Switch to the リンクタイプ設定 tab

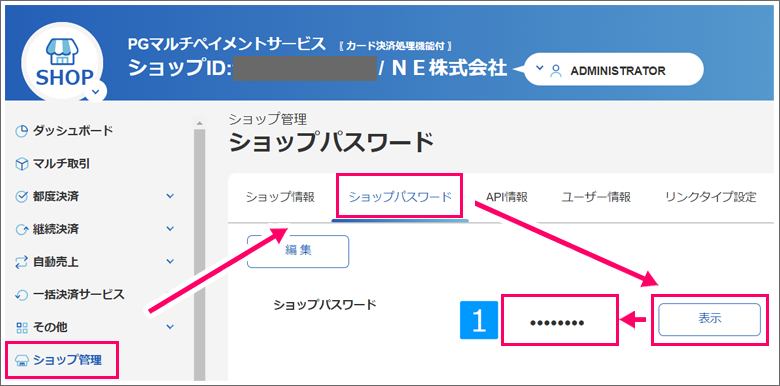(710, 197)
